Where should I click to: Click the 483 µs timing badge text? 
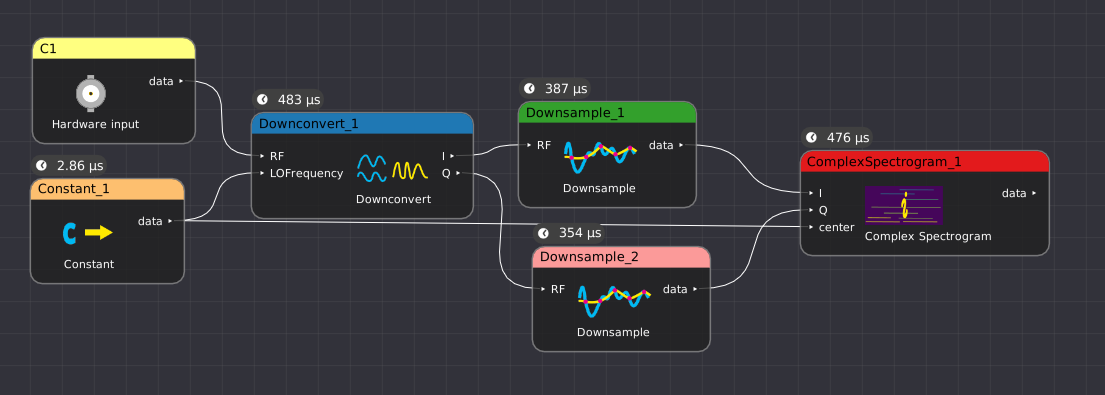[x=299, y=99]
